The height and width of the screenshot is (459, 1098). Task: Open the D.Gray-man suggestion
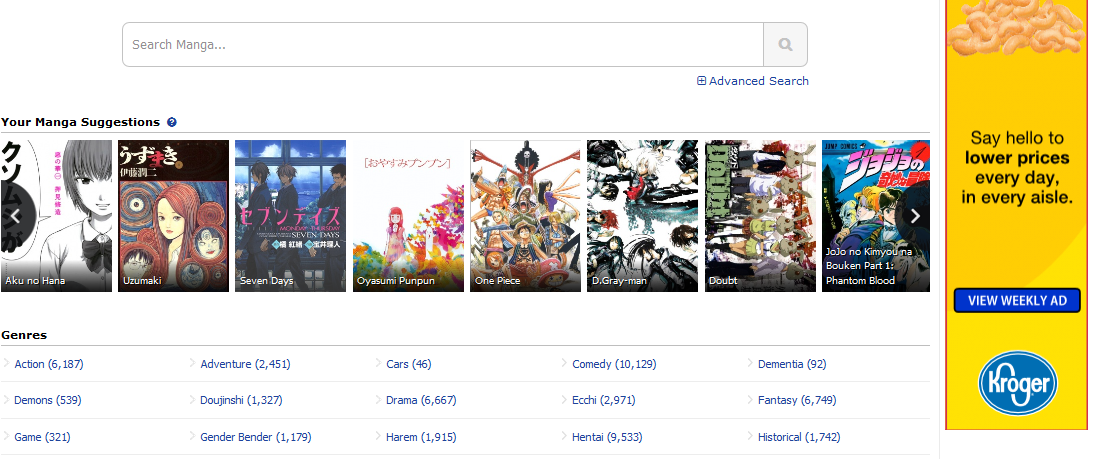click(x=642, y=215)
